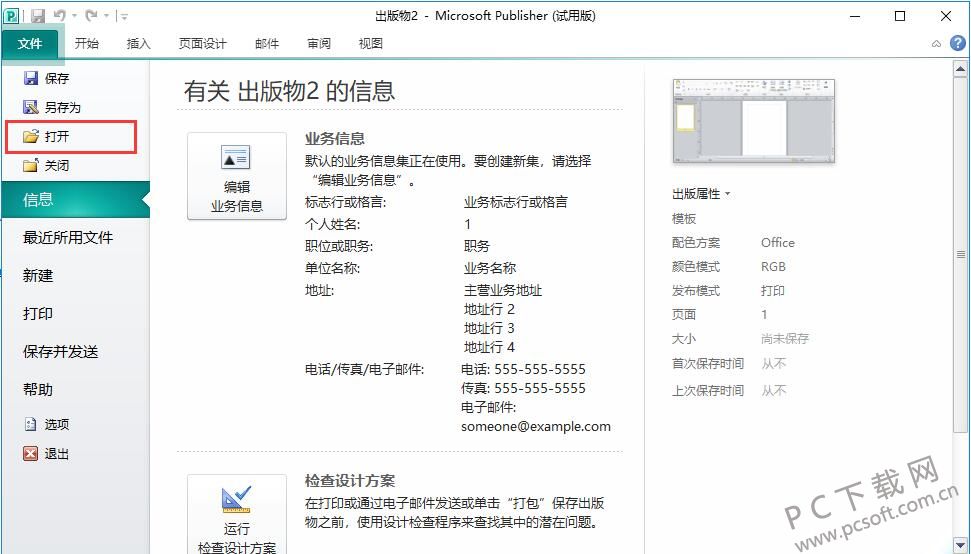Screen dimensions: 971x554
Task: Click the 有关 出版物2 的信息 title
Action: point(289,91)
